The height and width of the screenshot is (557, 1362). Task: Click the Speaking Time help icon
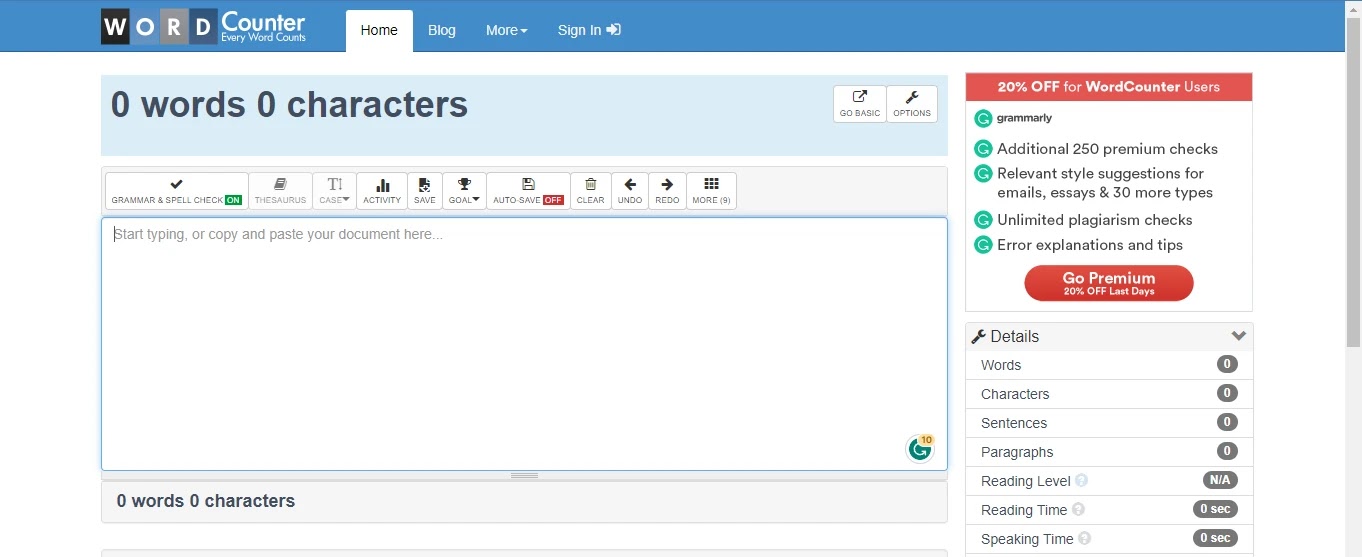1084,539
